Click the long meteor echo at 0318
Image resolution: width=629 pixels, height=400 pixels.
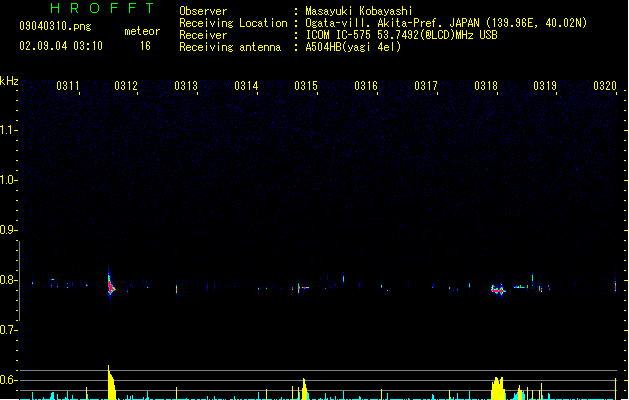pyautogui.click(x=498, y=289)
